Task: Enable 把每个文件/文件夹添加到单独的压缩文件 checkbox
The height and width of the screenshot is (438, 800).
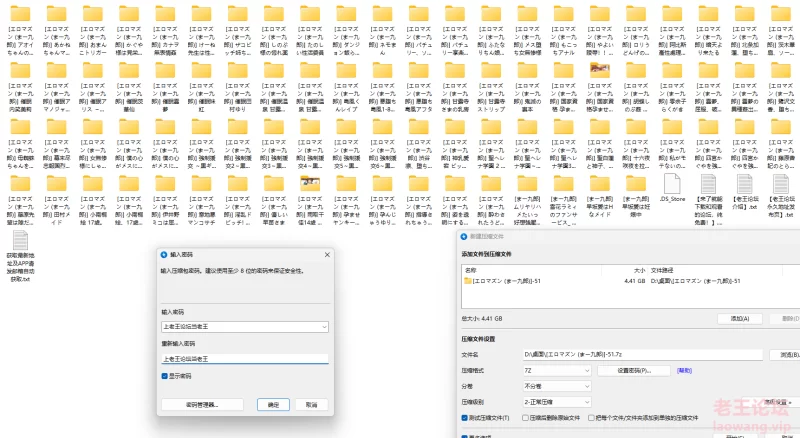Action: 591,418
